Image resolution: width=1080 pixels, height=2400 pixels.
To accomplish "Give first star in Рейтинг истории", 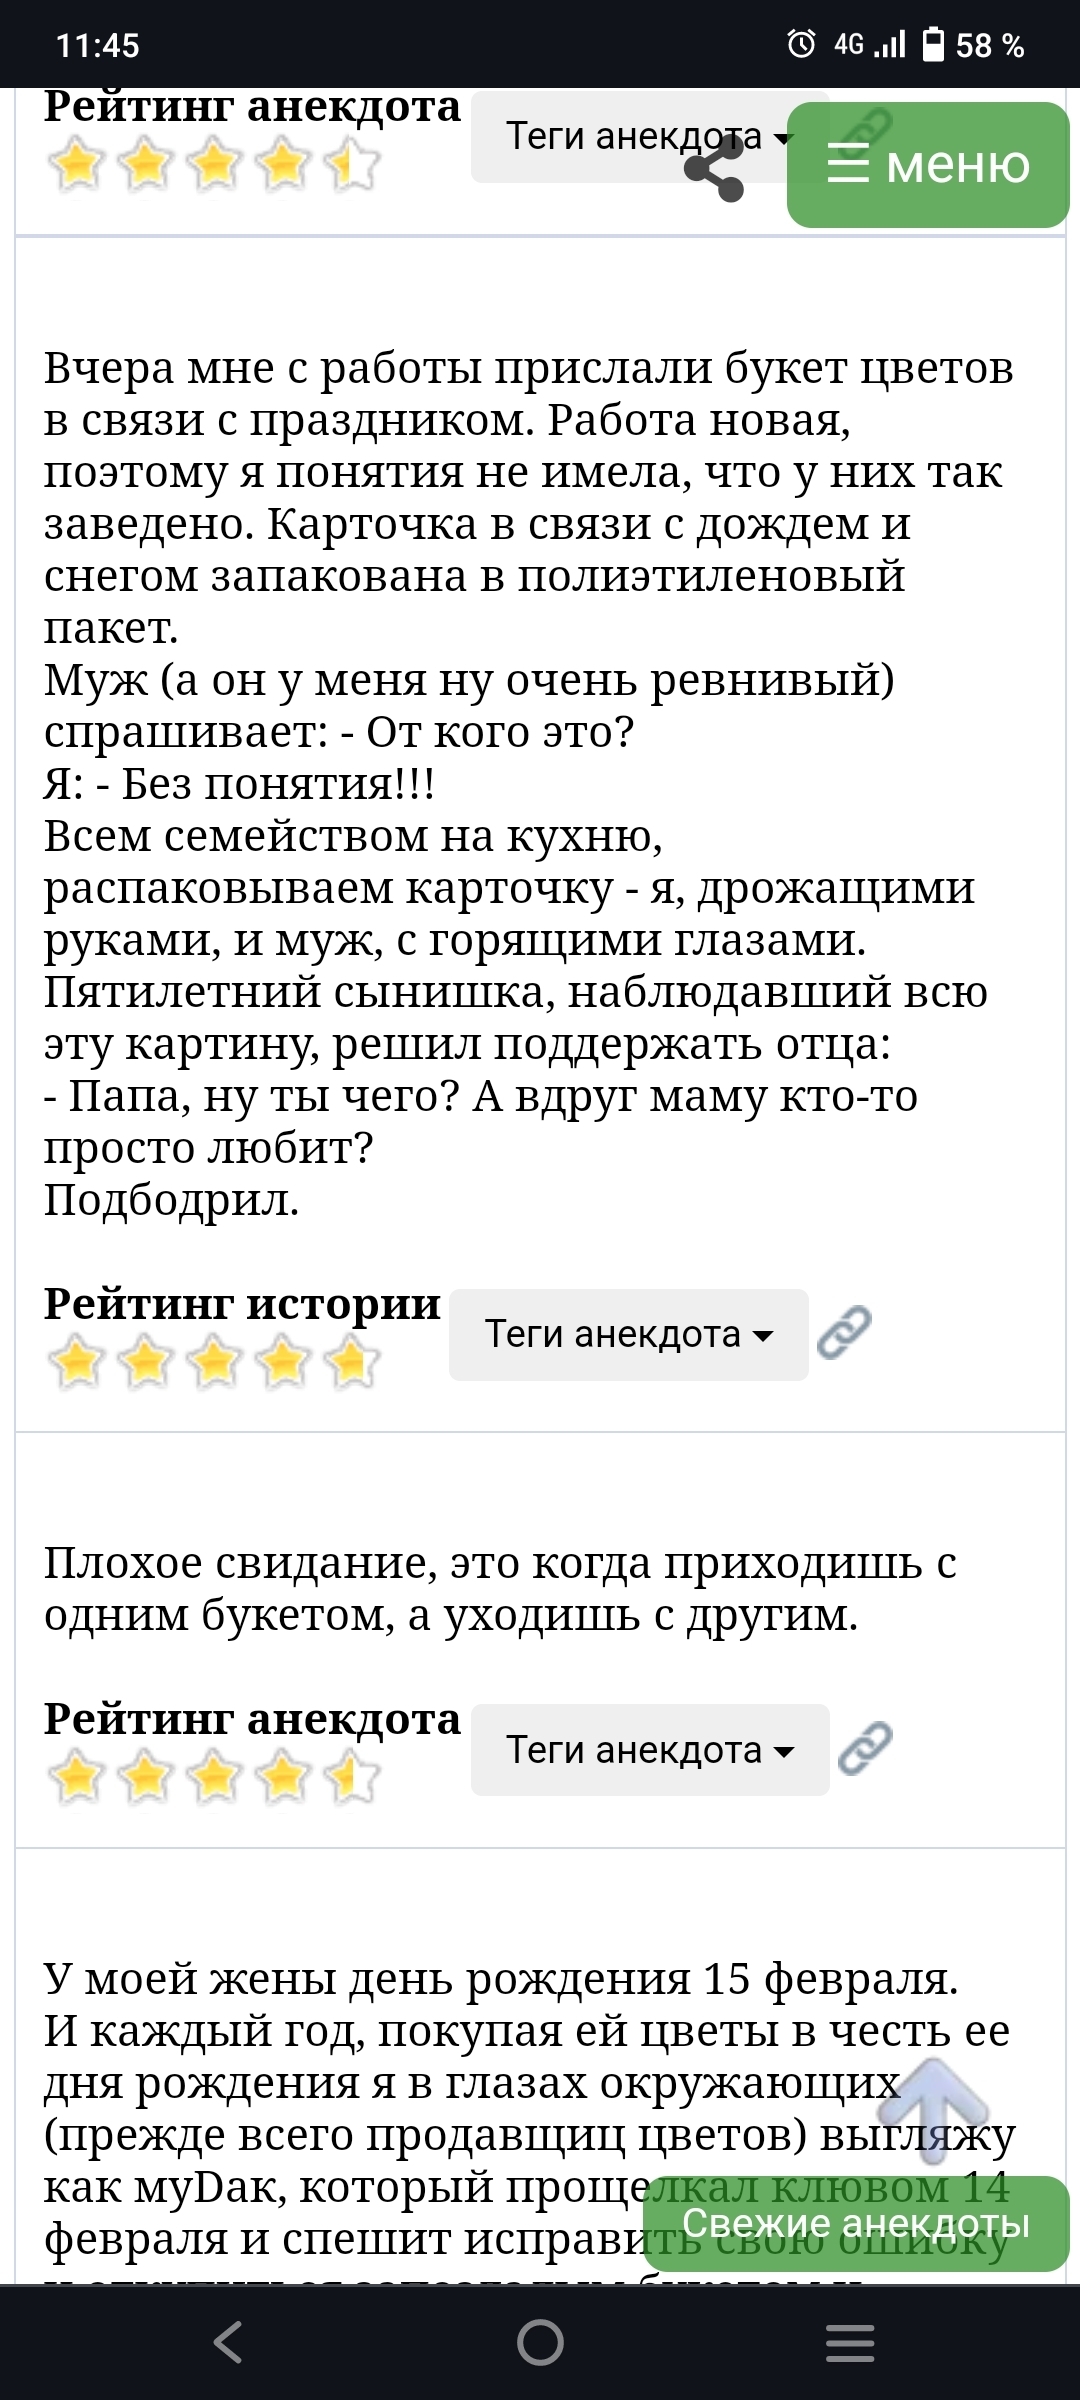I will coord(77,1363).
